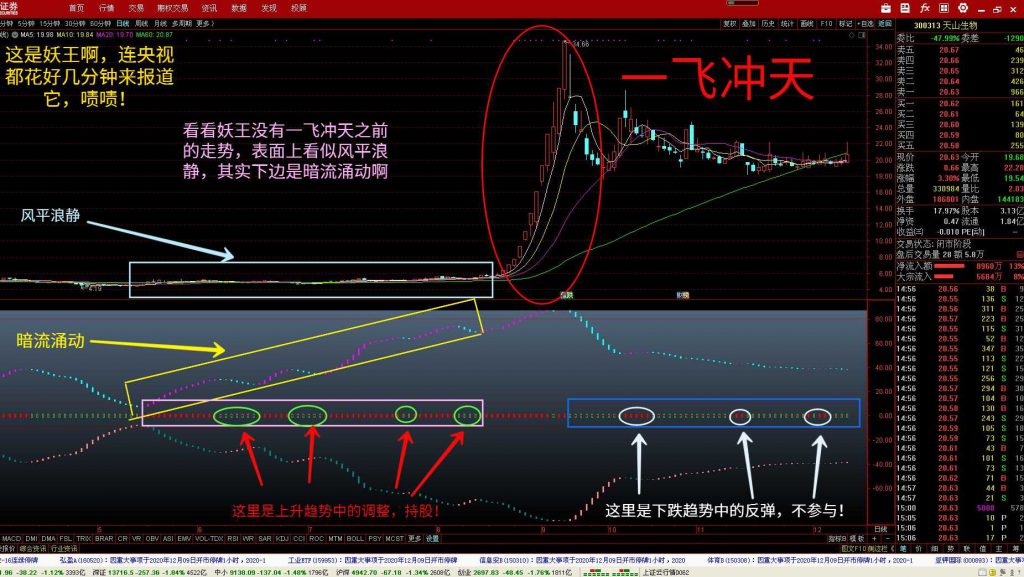Click the F10 company info button
Image resolution: width=1024 pixels, height=577 pixels.
coord(826,21)
